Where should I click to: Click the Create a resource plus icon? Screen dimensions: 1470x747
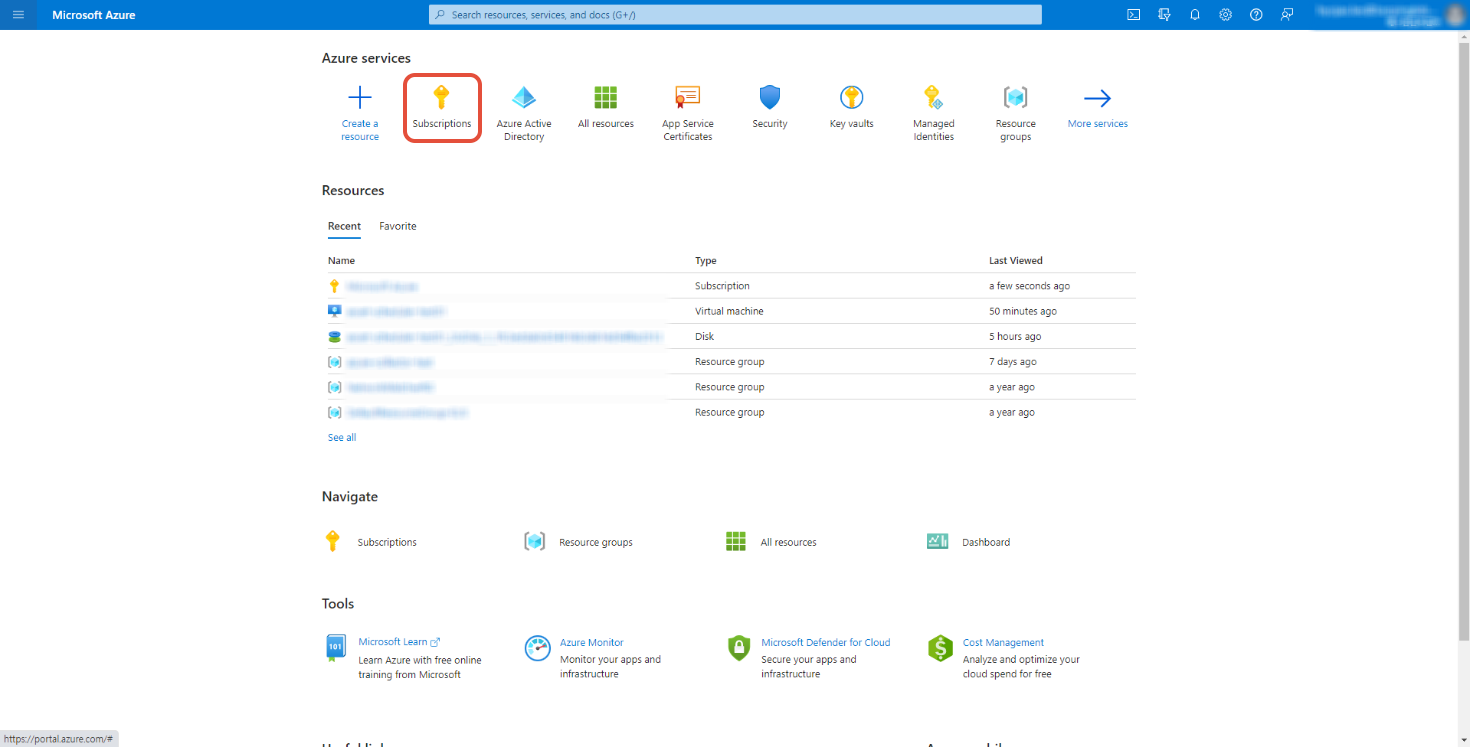pos(359,98)
